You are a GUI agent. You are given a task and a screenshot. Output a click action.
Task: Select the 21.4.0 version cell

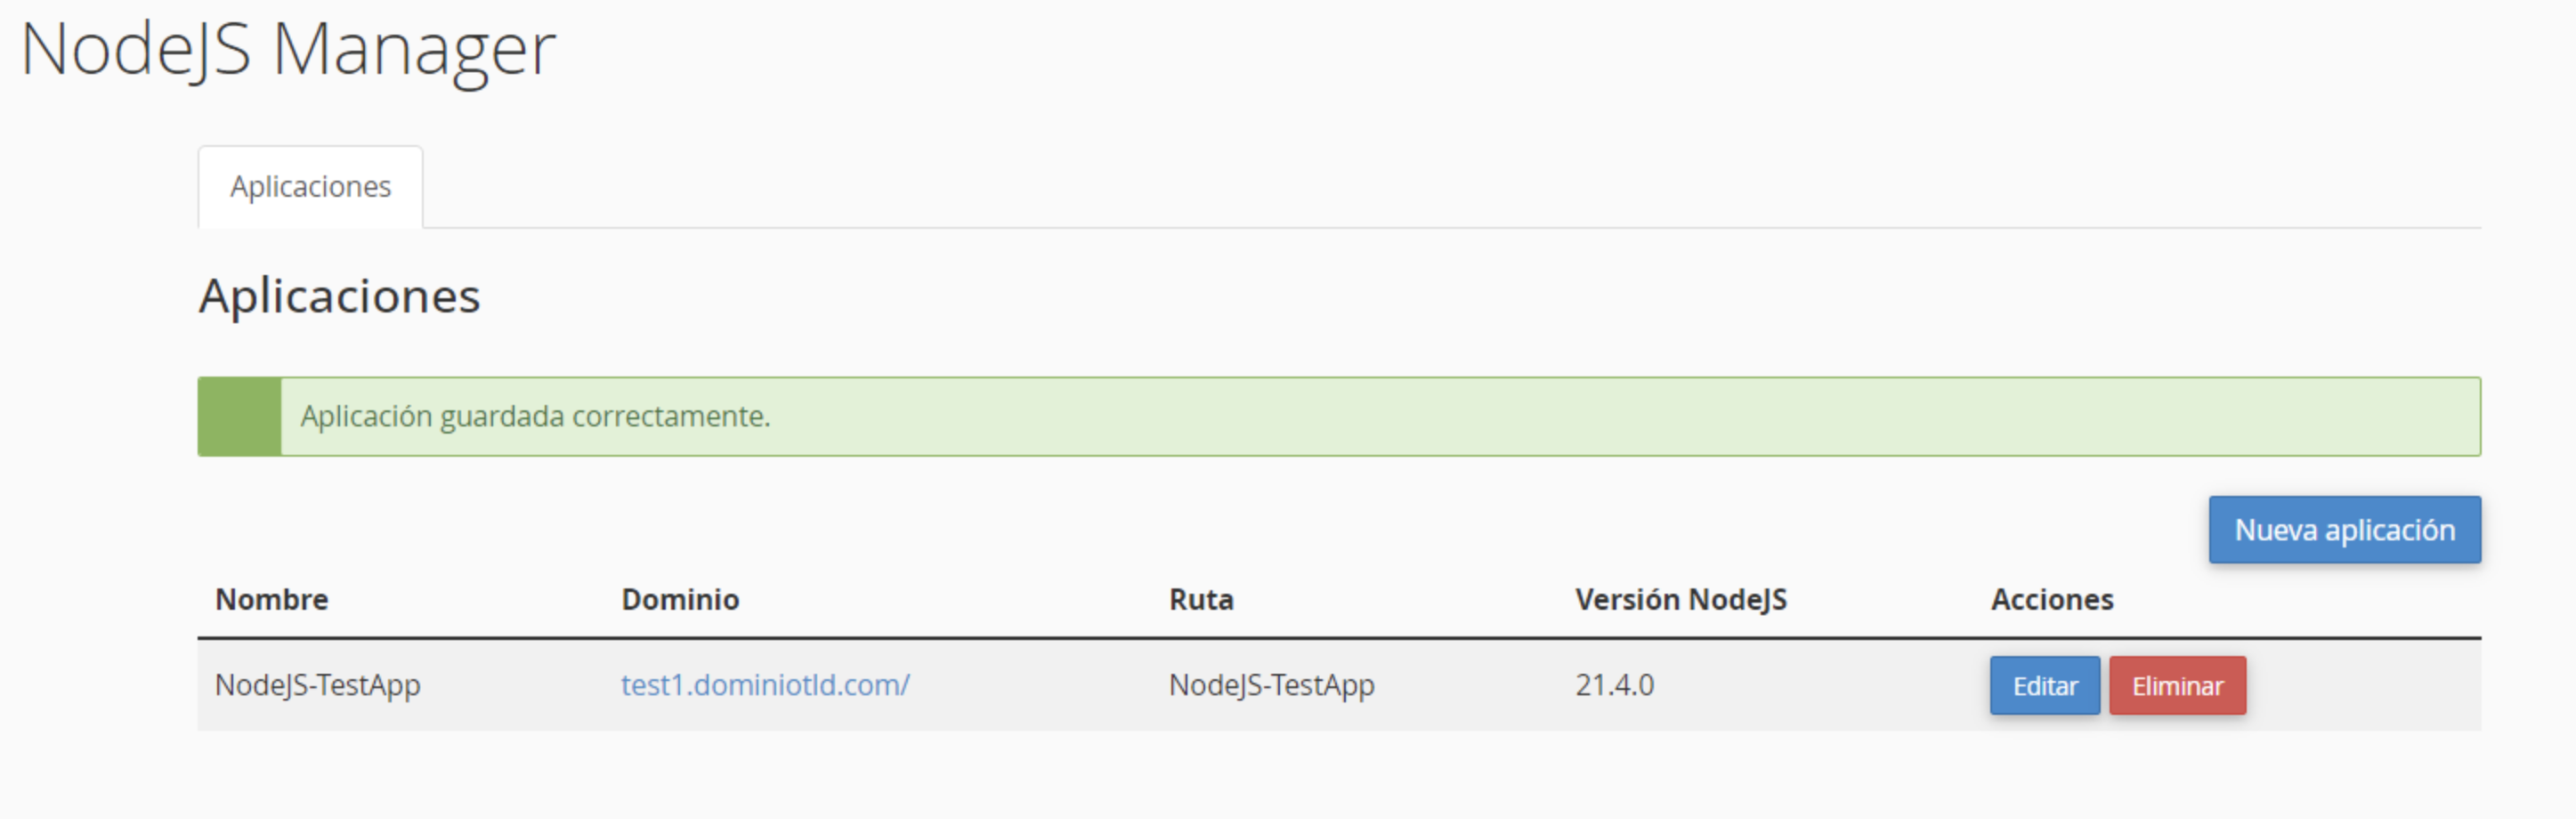coord(1614,685)
